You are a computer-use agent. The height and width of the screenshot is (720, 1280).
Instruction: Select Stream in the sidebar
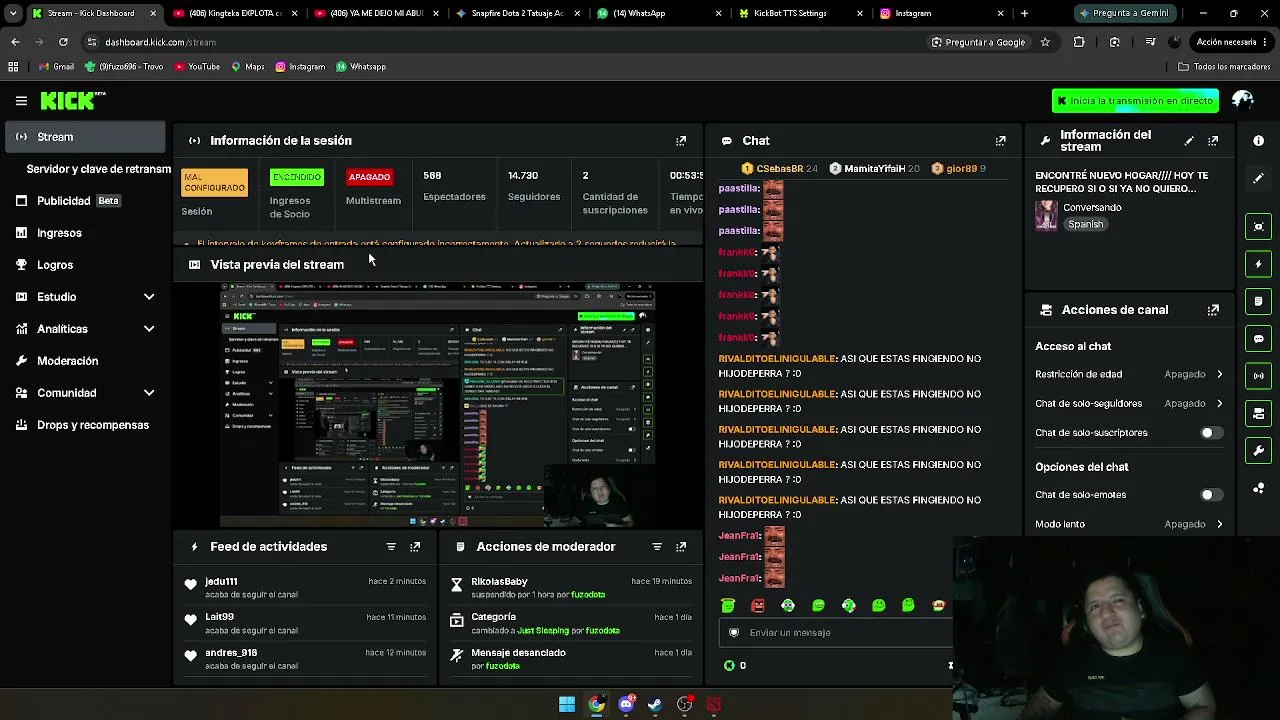(x=85, y=137)
